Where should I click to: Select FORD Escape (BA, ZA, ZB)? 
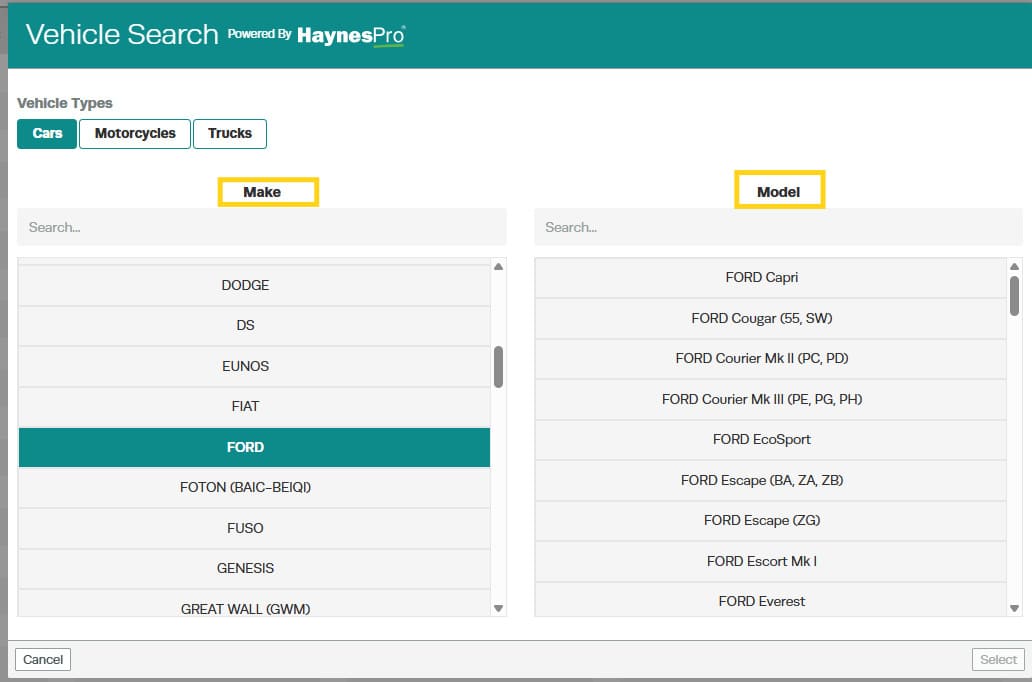click(771, 481)
